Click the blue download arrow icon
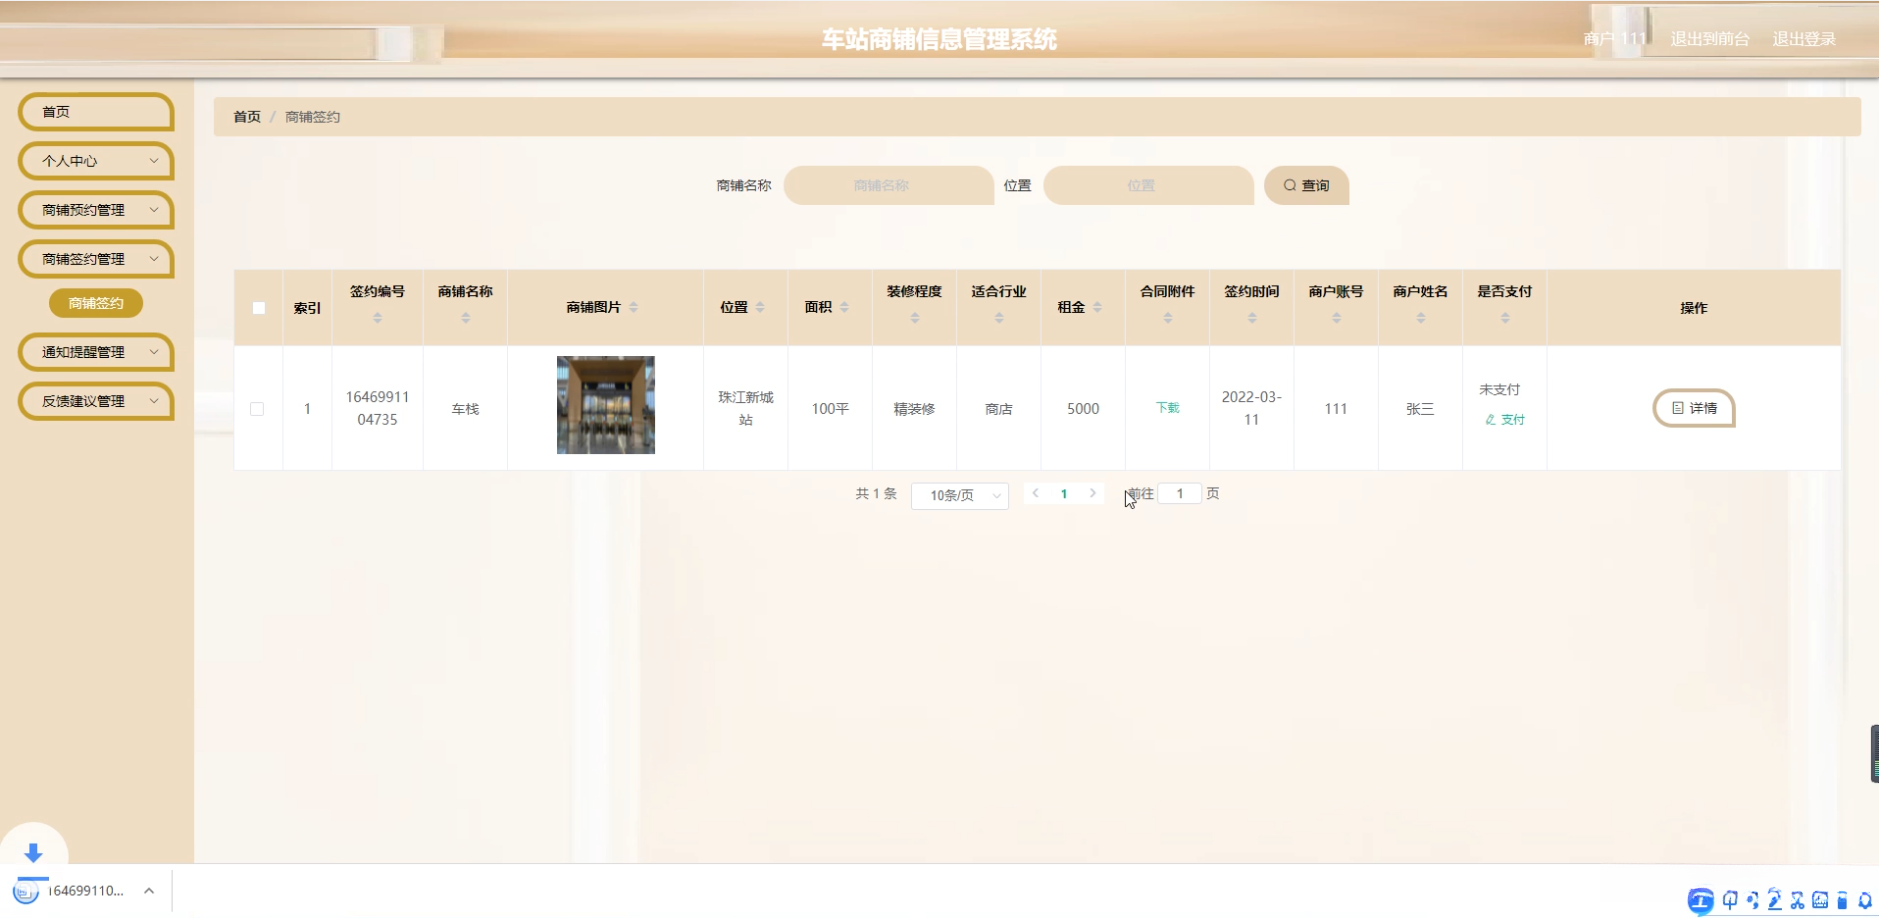This screenshot has width=1879, height=918. pos(33,853)
